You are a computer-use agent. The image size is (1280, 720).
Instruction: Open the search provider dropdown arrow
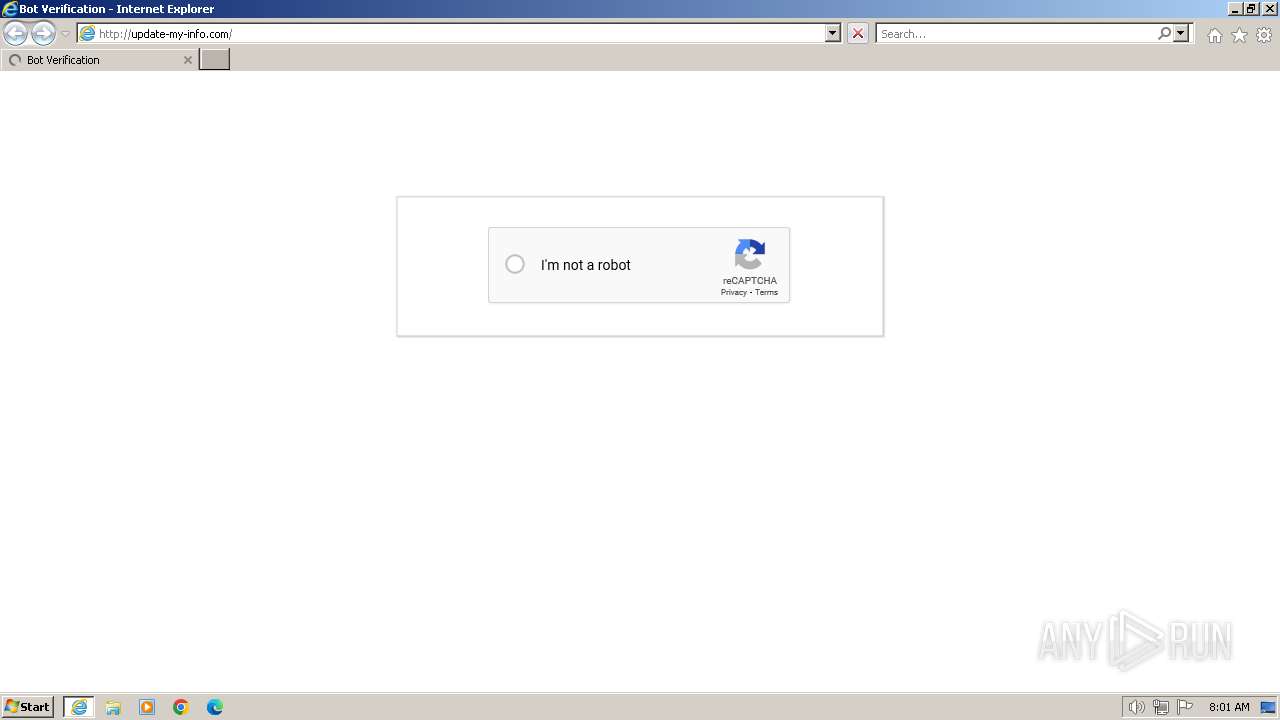click(x=1181, y=33)
